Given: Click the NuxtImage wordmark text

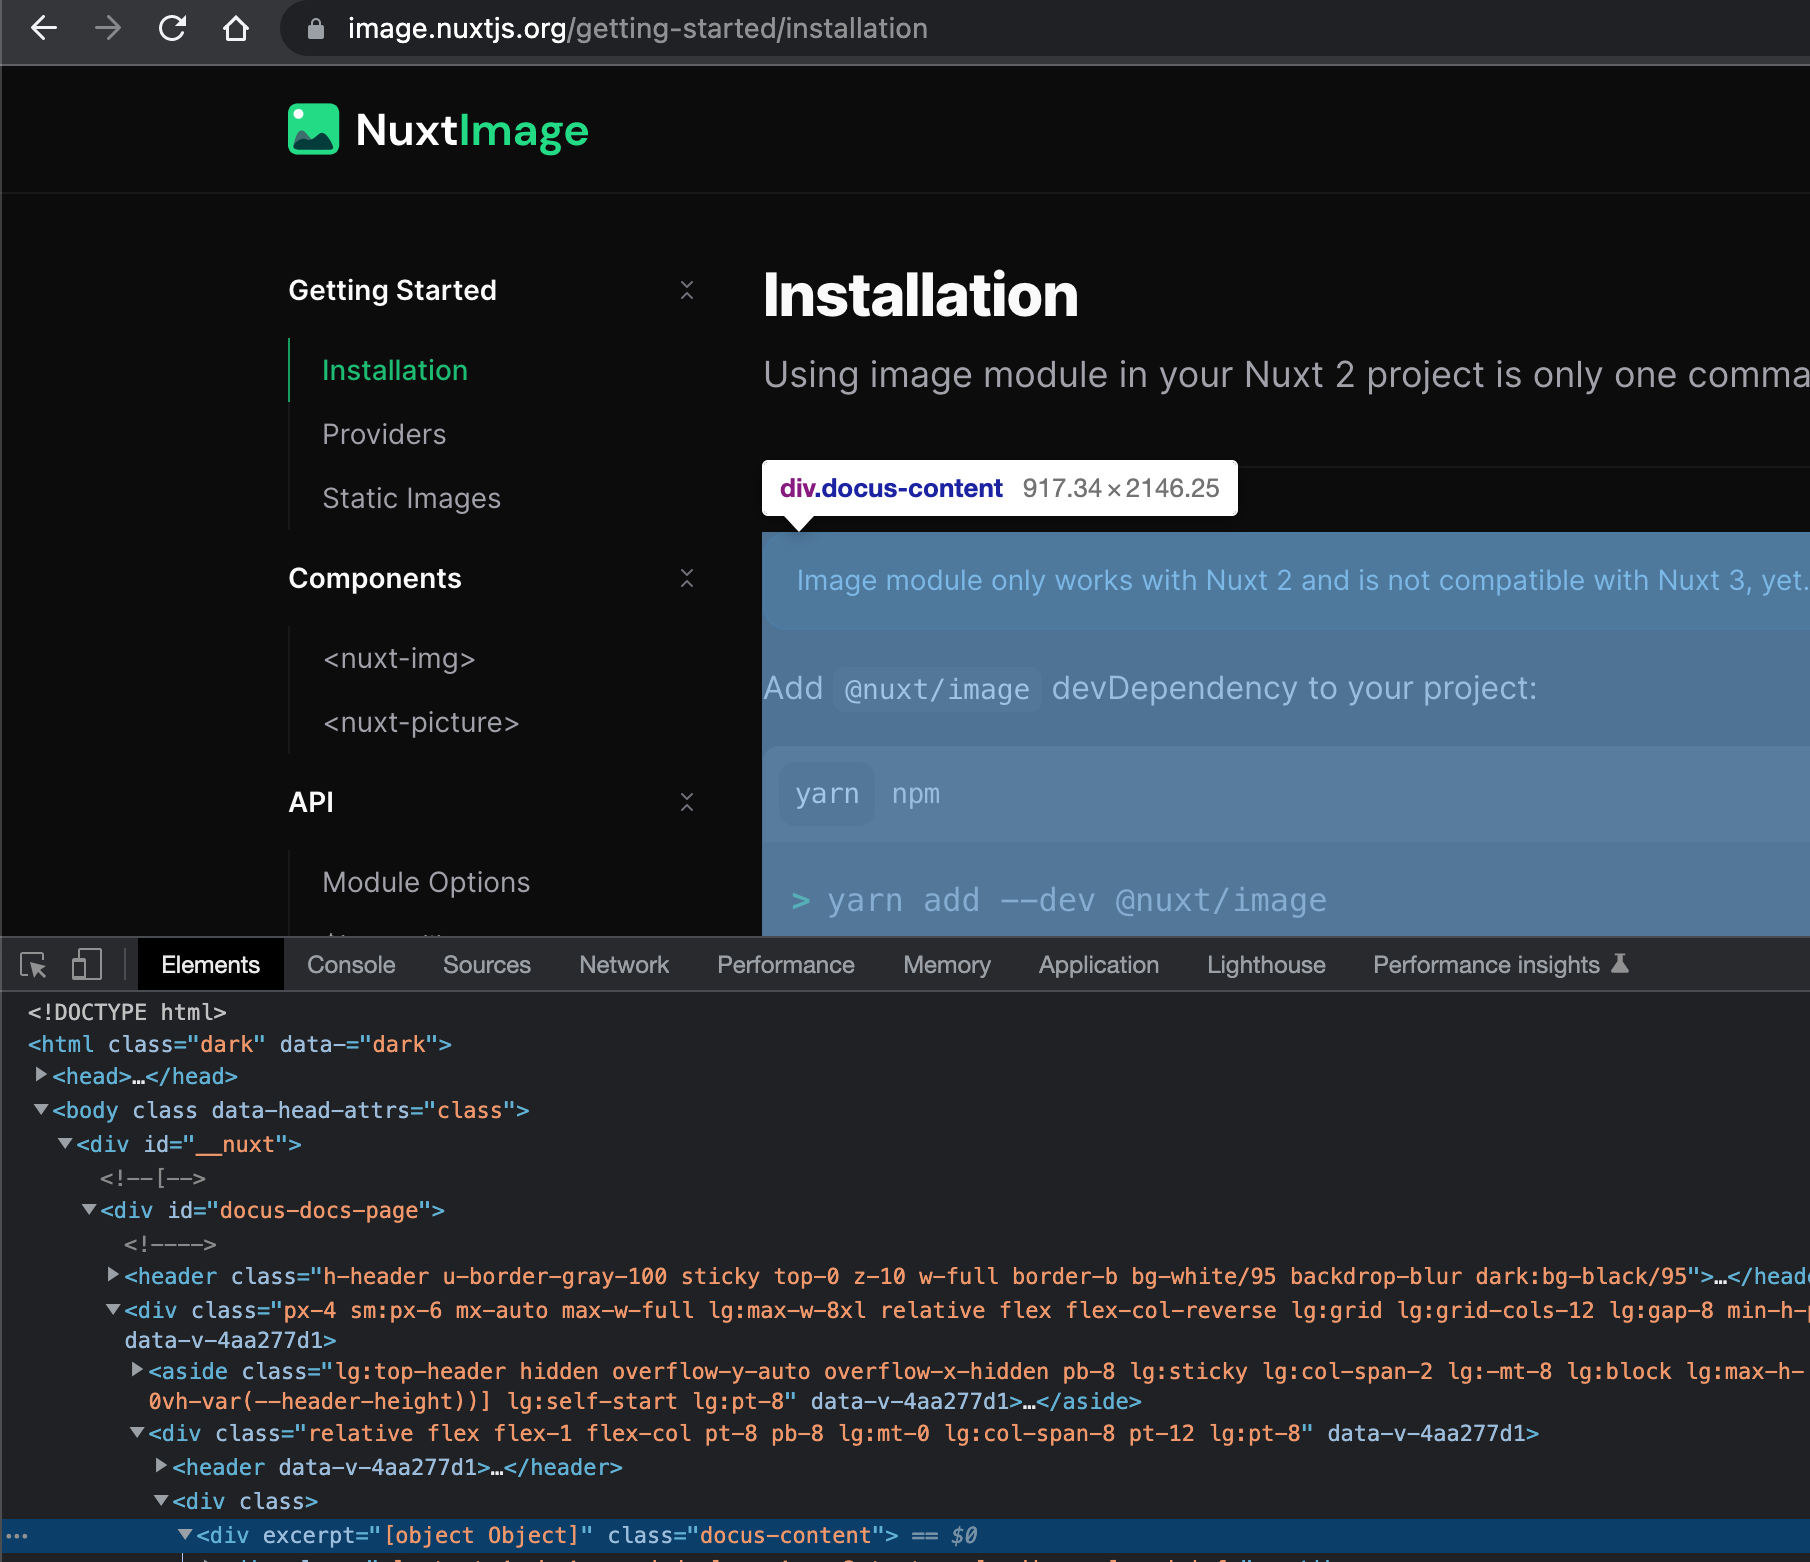Looking at the screenshot, I should 472,131.
